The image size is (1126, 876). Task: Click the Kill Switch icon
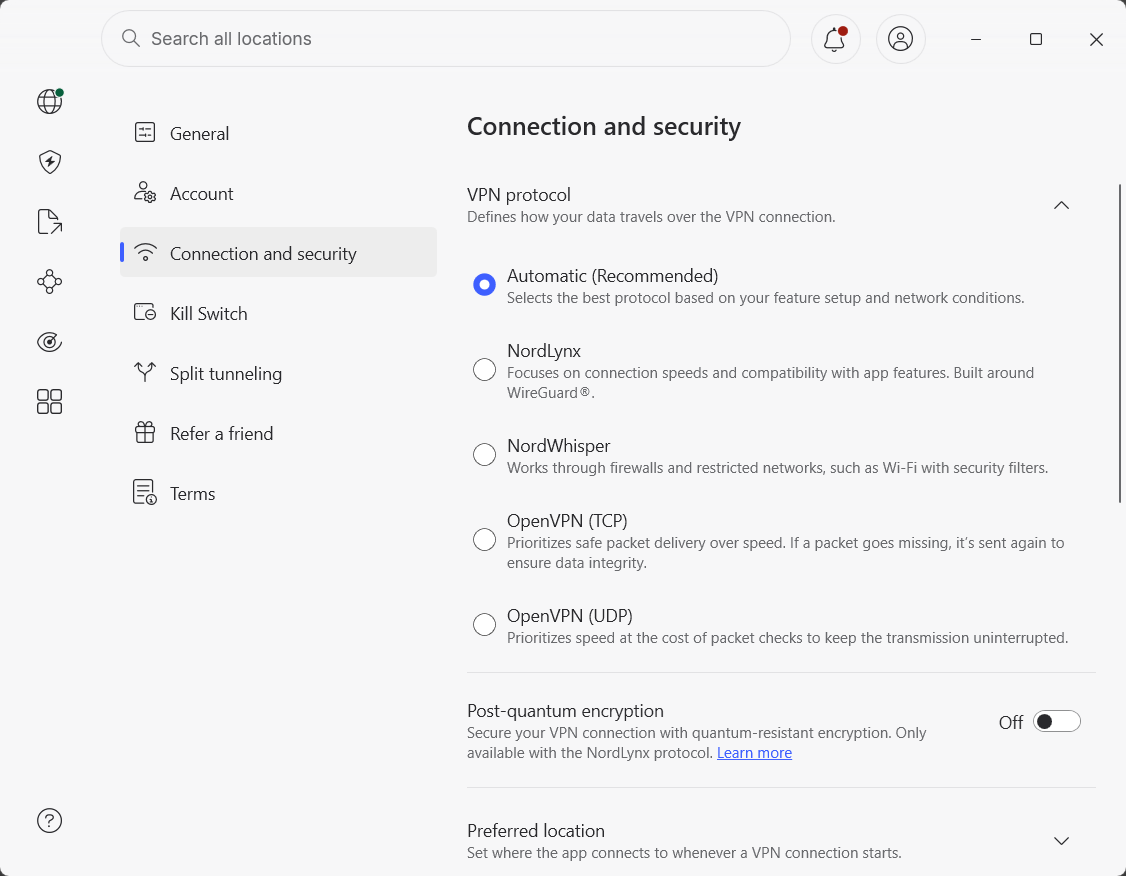[x=145, y=312]
